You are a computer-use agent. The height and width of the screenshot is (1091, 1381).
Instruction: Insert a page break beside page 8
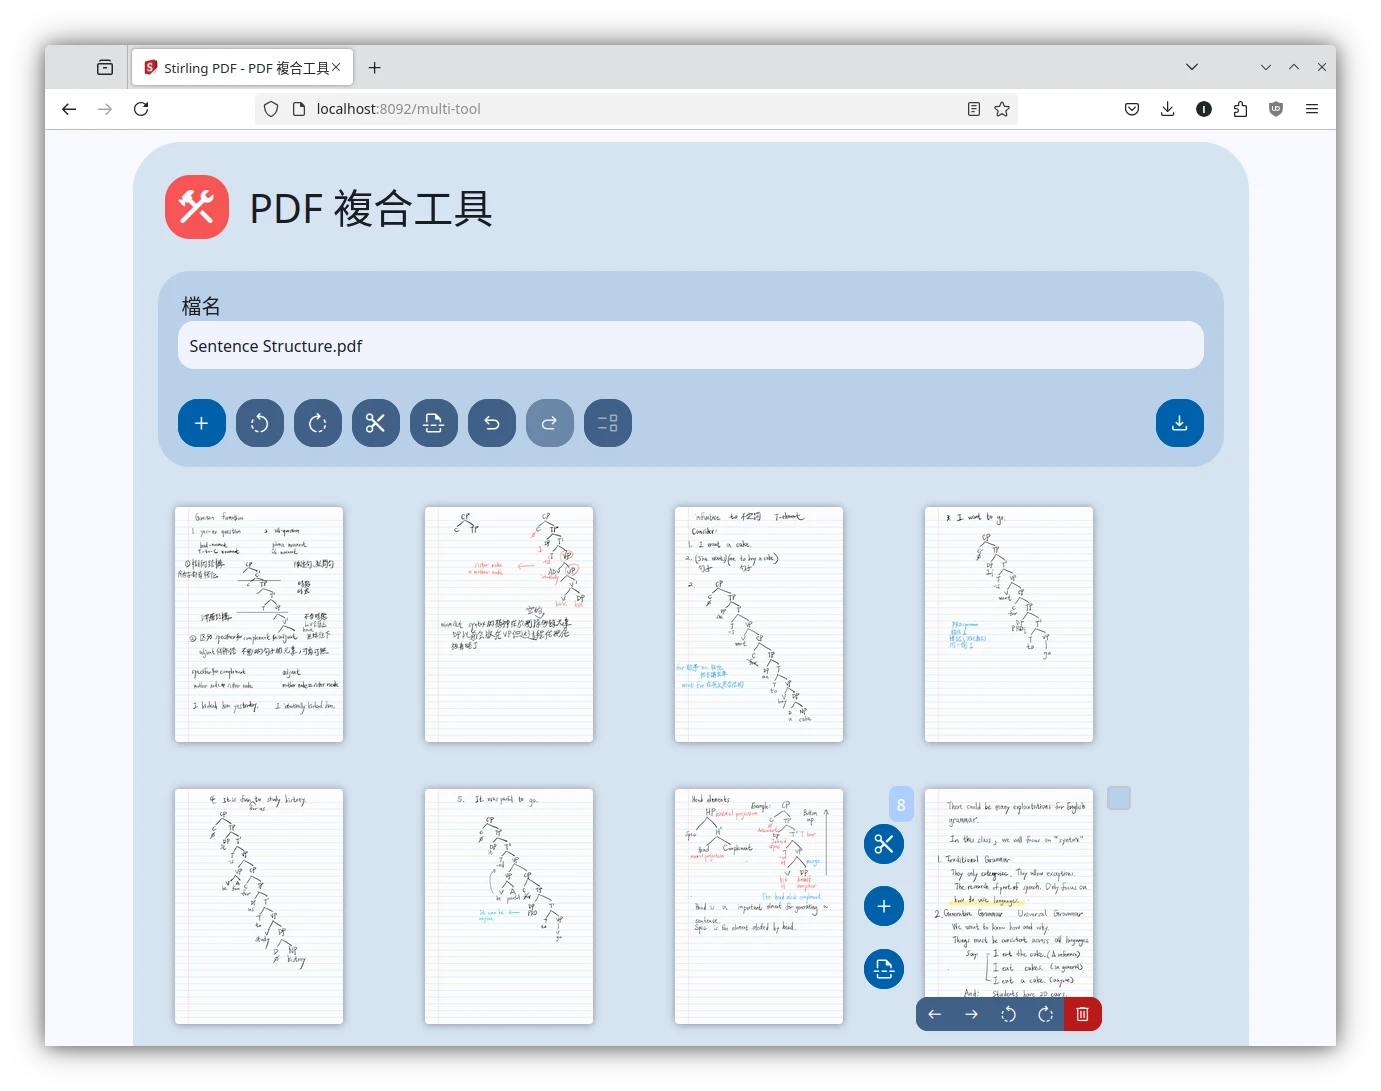(x=884, y=968)
